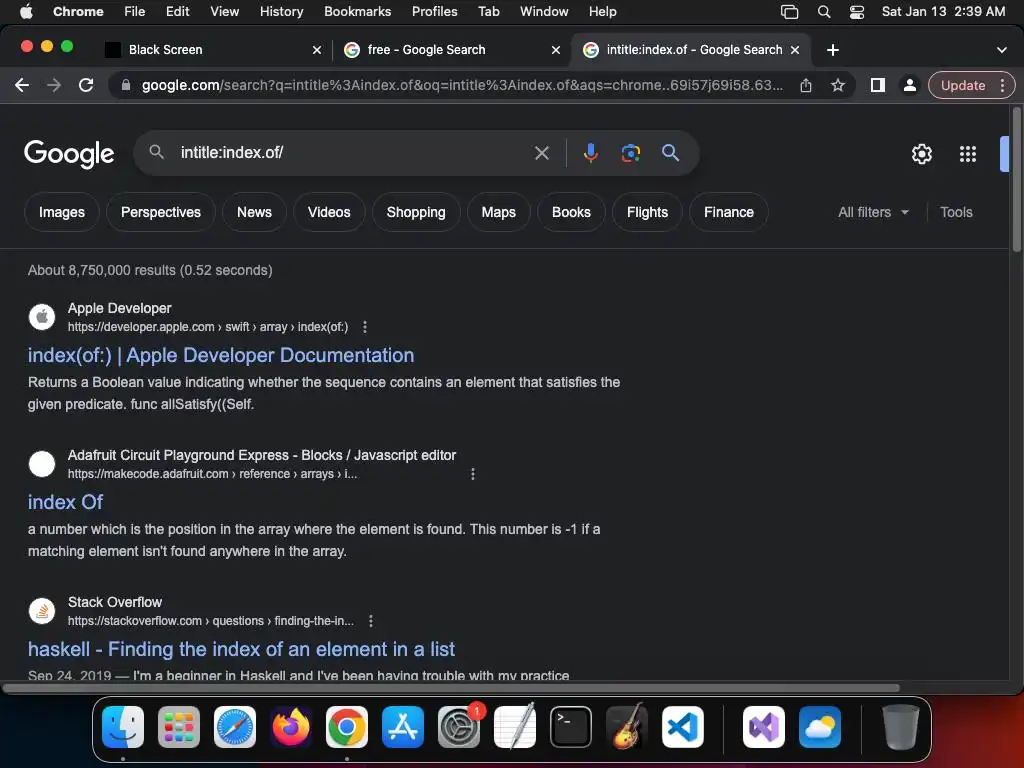Filter results by Shopping
This screenshot has width=1024, height=768.
[416, 212]
